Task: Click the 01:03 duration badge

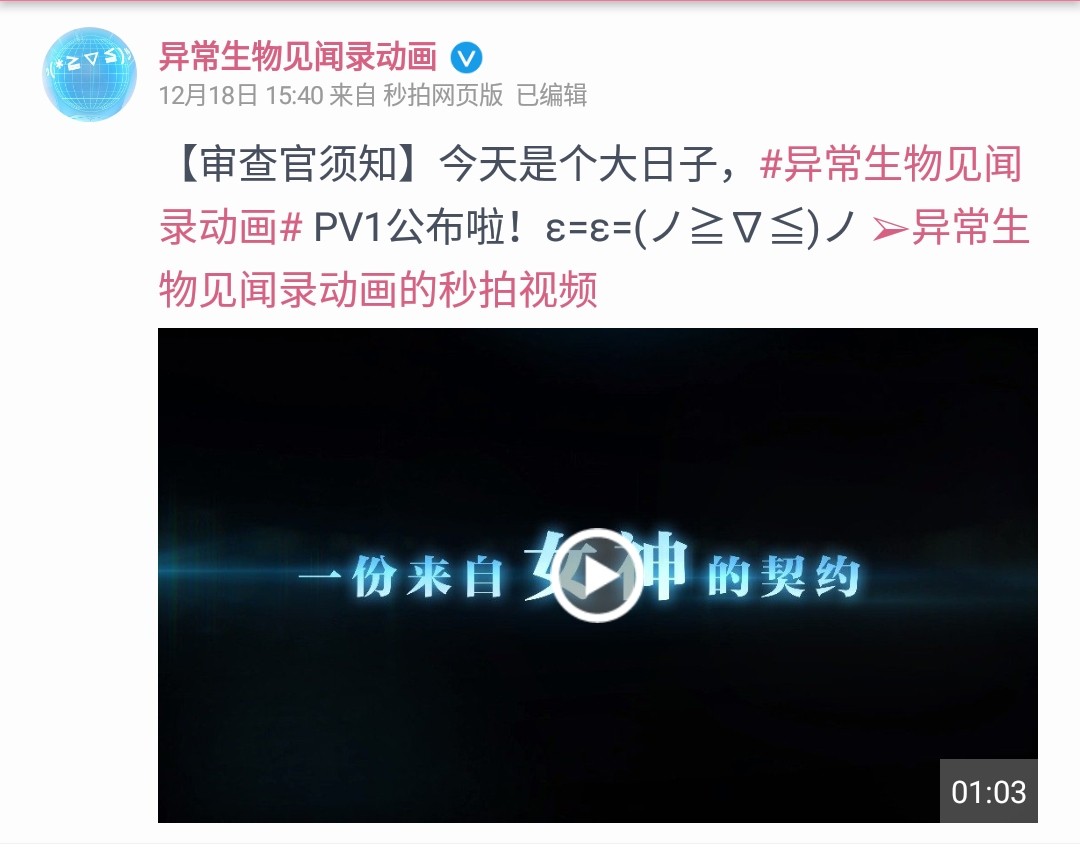Action: [988, 791]
